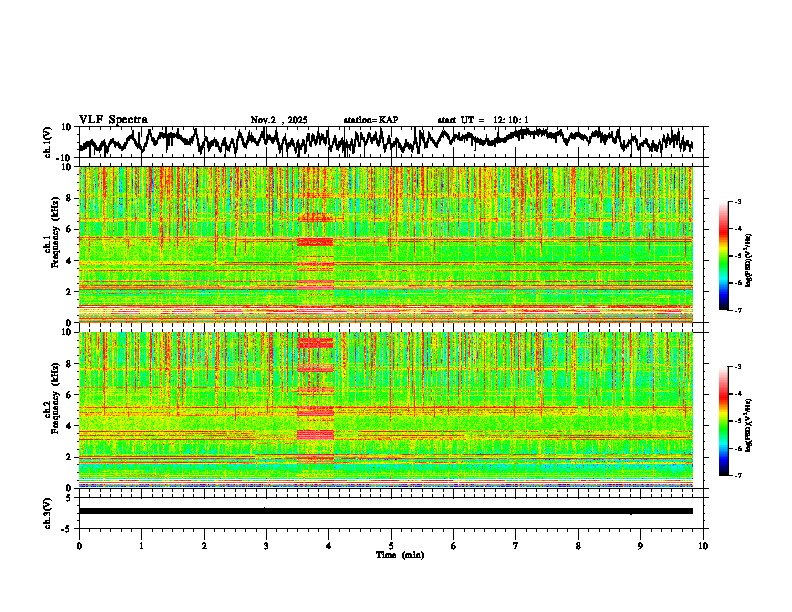This screenshot has width=792, height=612.
Task: Click the "-7" tick on ch.2 colorbar
Action: click(737, 475)
